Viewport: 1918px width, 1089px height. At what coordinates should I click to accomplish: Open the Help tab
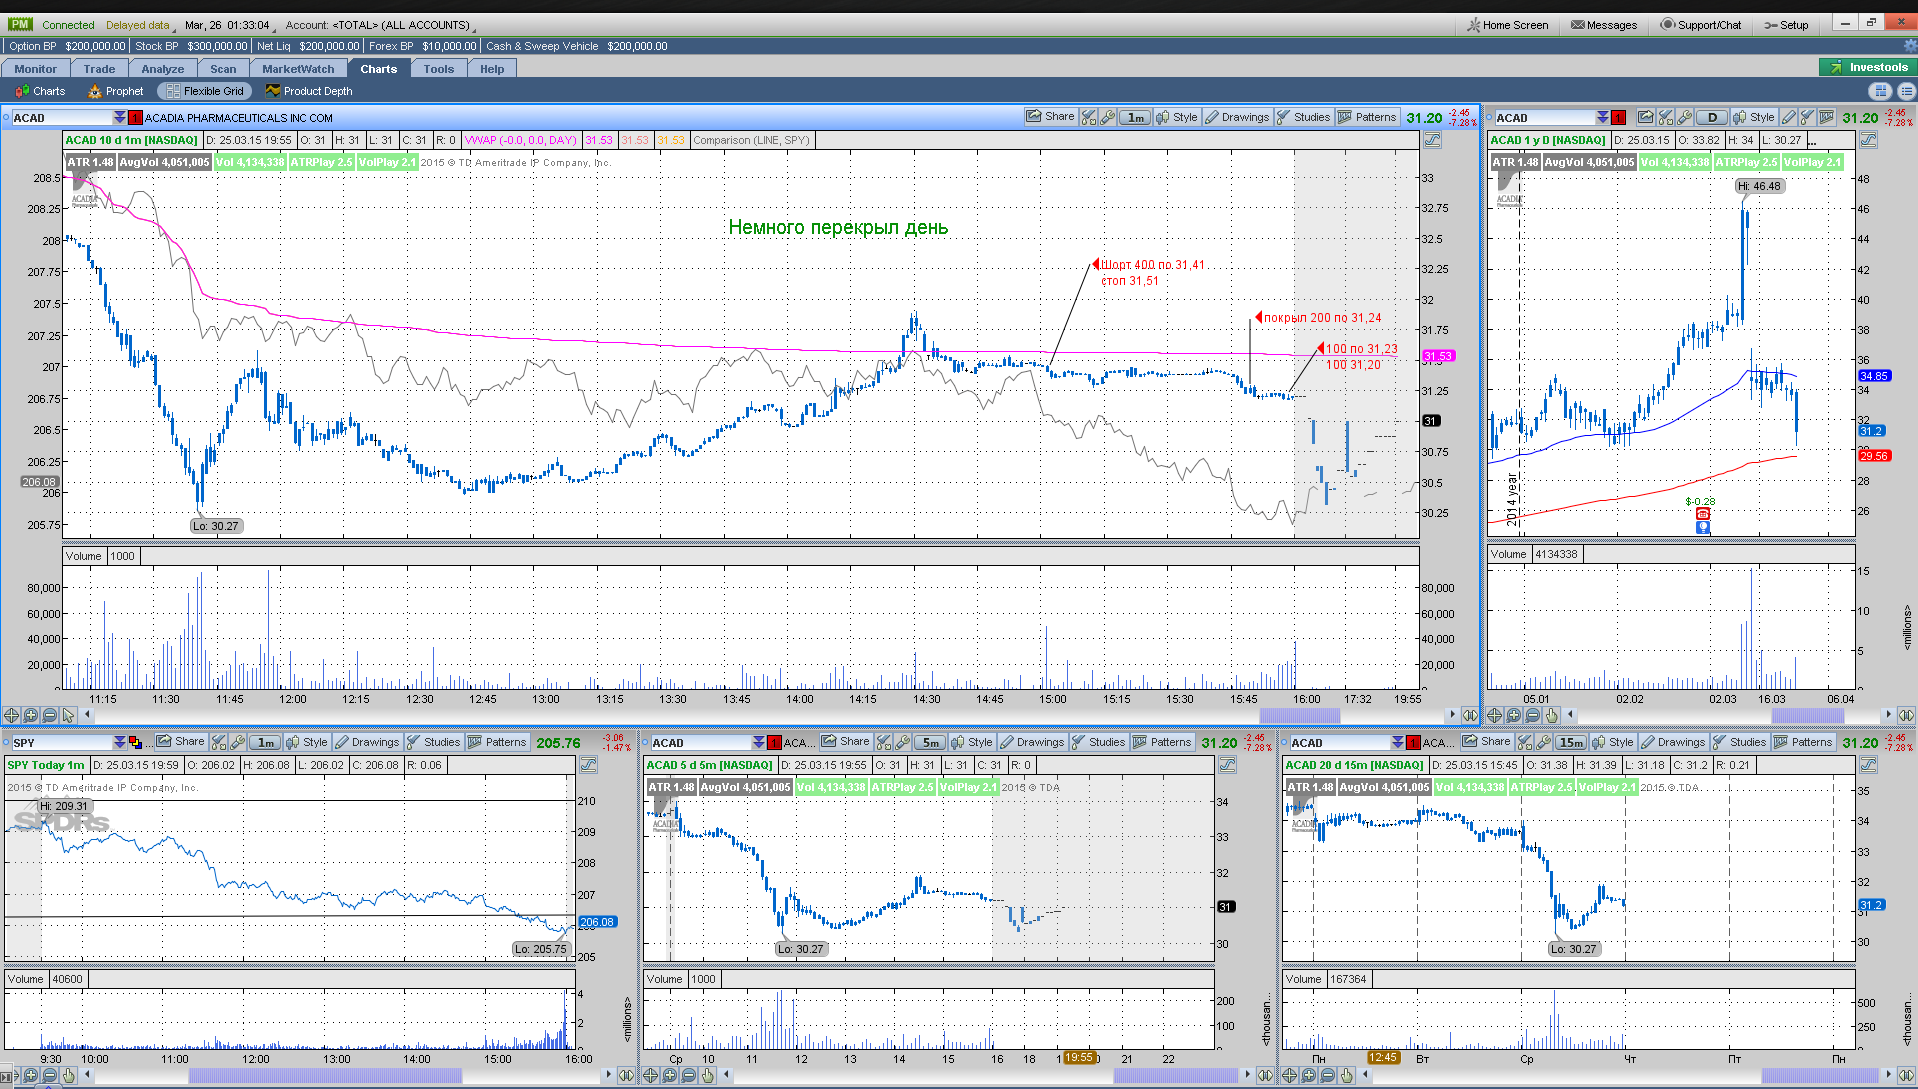click(x=492, y=69)
